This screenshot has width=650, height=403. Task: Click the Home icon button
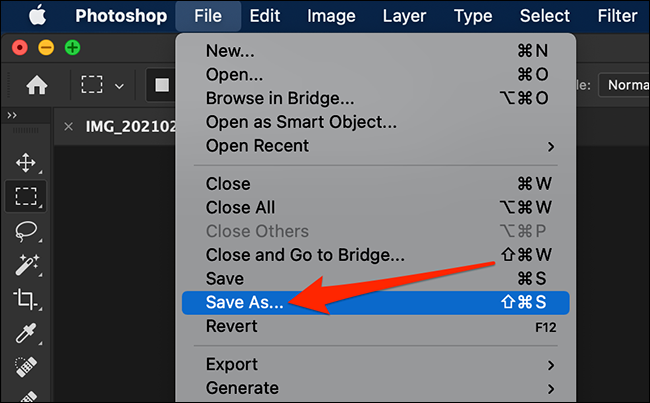pos(37,85)
